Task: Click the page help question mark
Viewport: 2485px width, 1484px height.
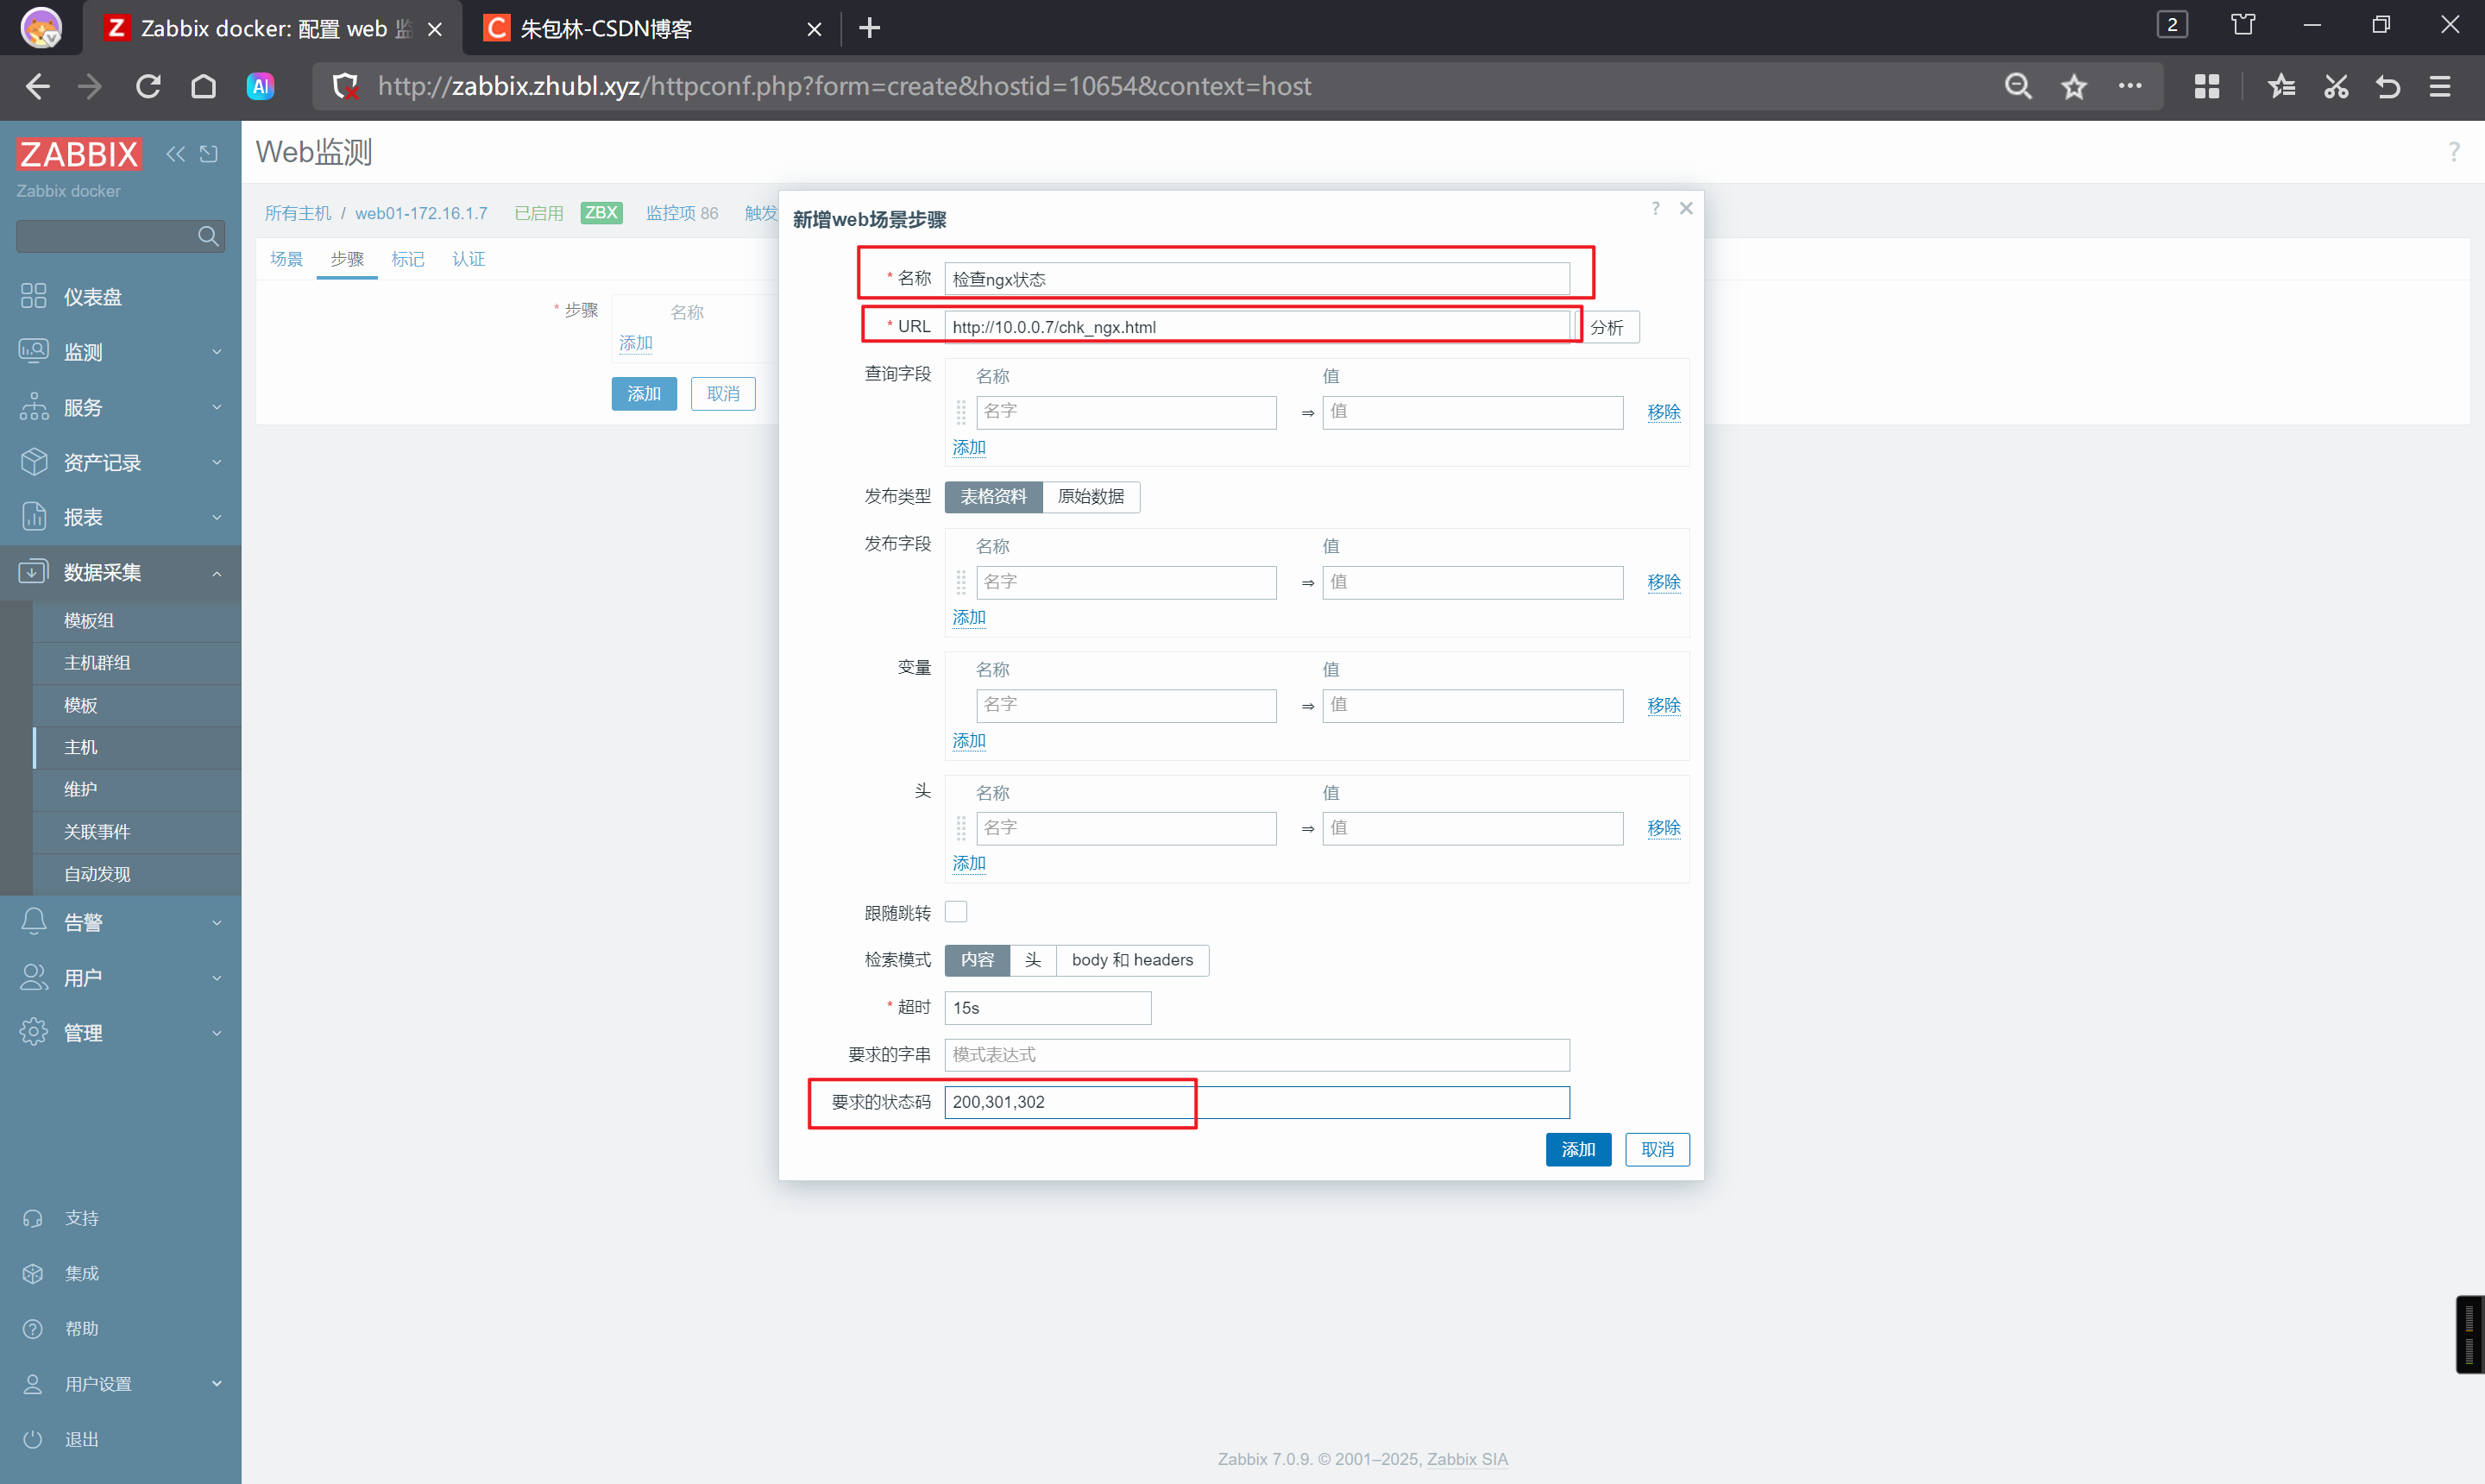Action: tap(2454, 152)
